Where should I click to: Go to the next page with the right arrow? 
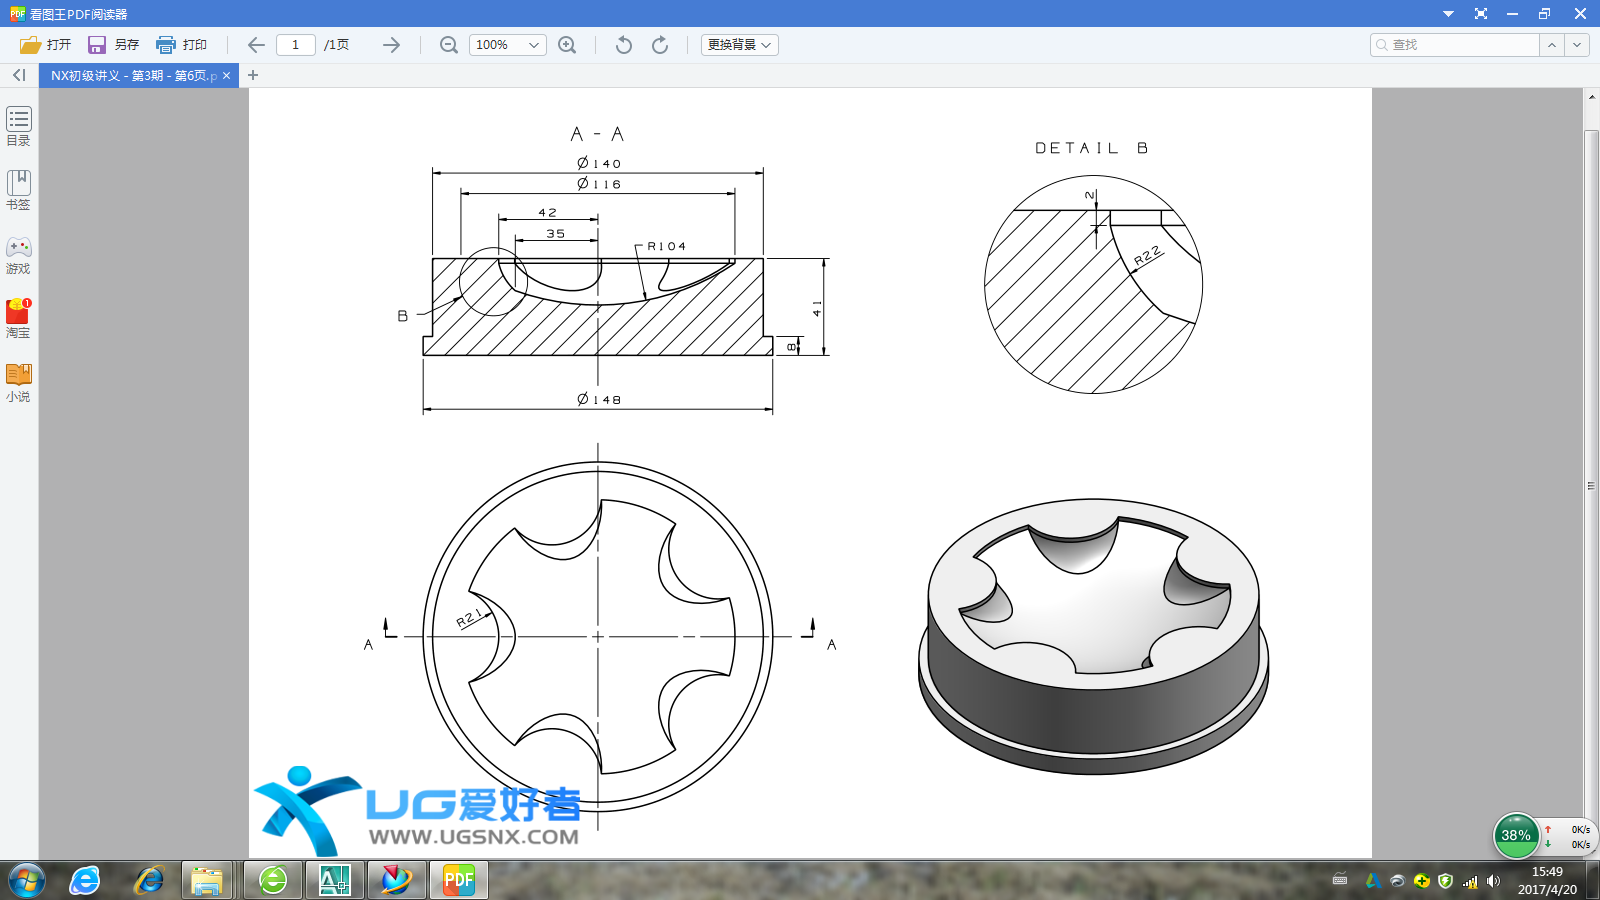point(391,45)
